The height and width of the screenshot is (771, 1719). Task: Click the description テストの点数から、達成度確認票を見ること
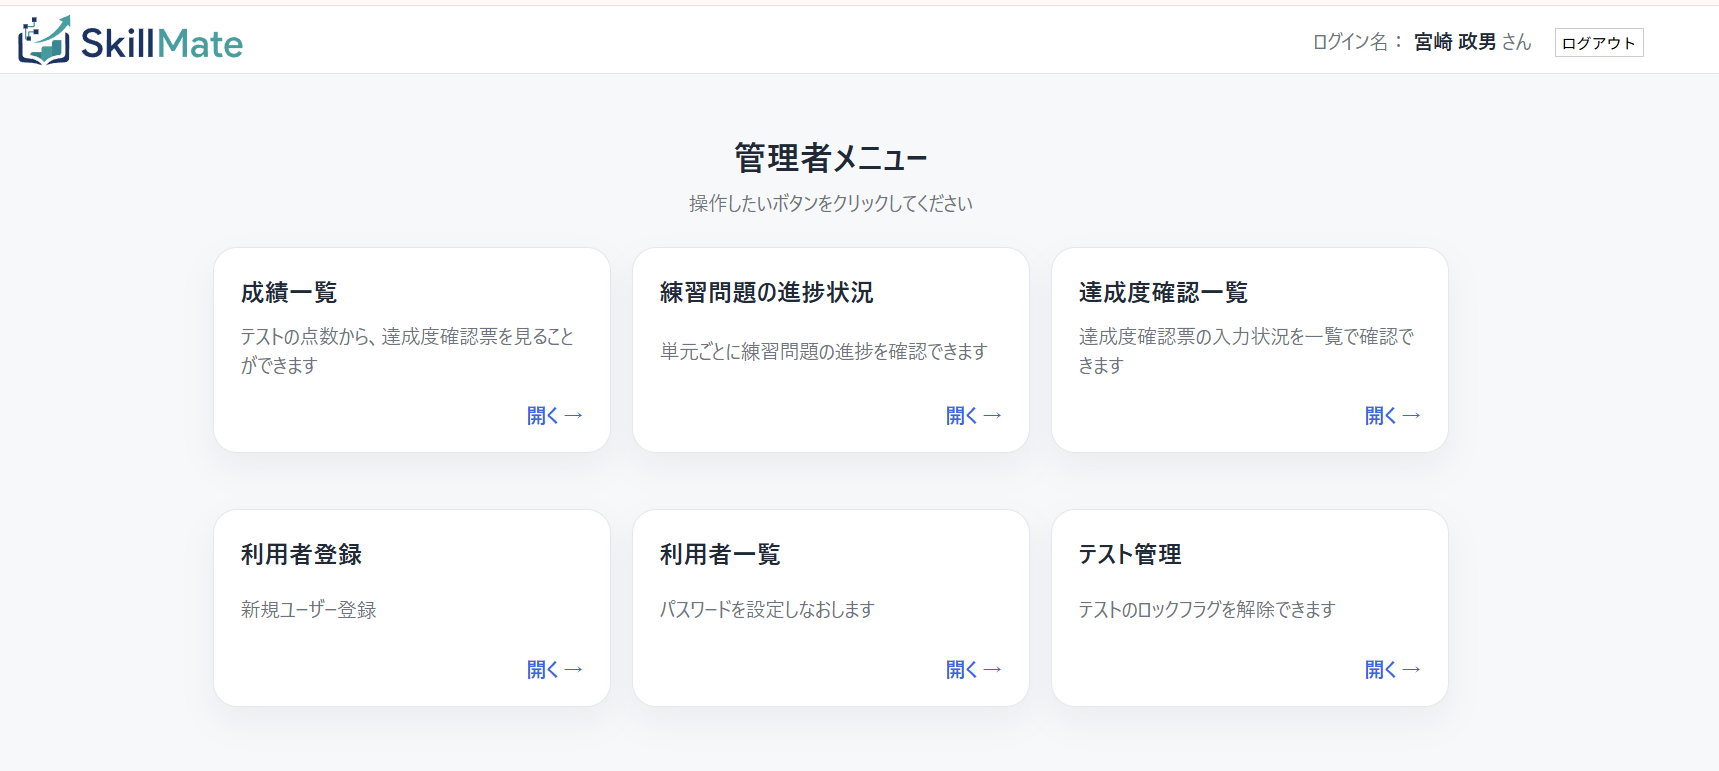408,337
